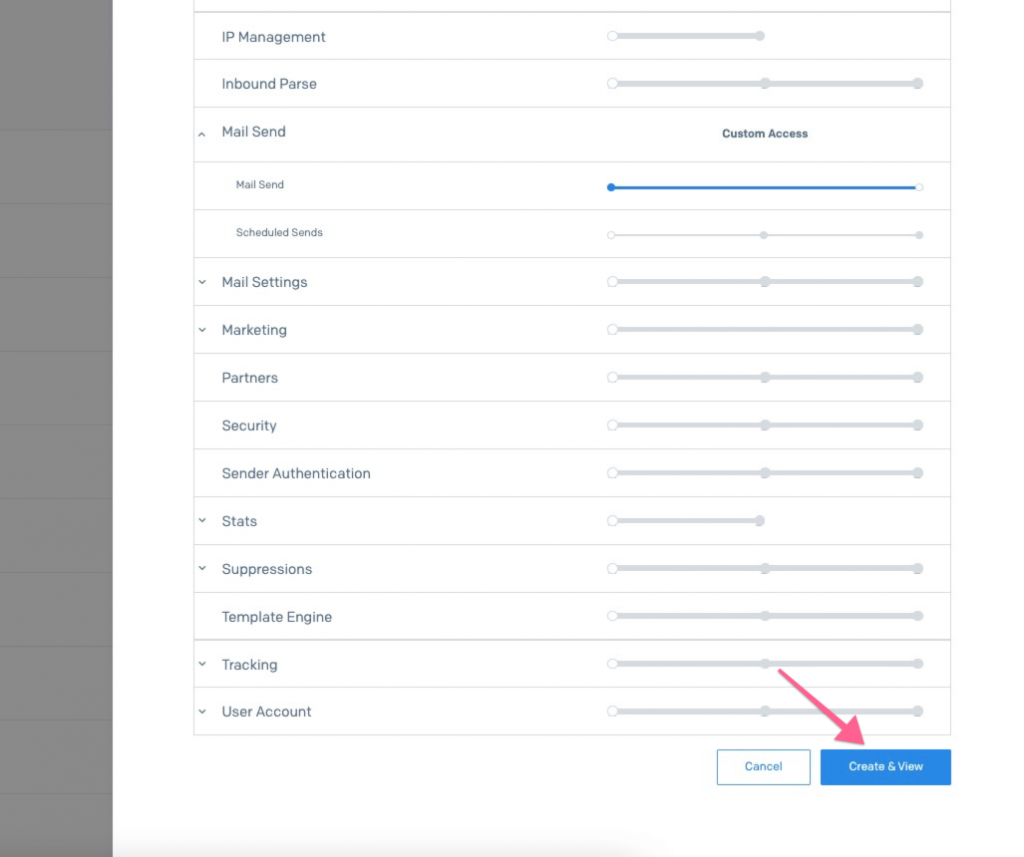
Task: Expand the Marketing permission group
Action: [x=202, y=330]
